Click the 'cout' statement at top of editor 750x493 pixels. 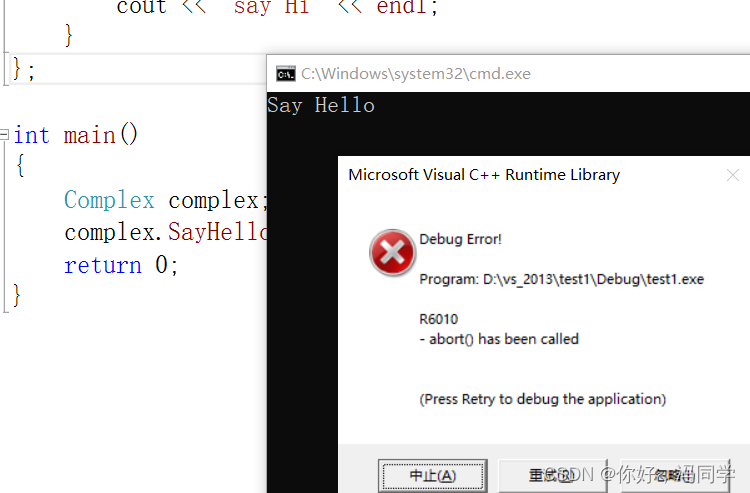point(141,8)
